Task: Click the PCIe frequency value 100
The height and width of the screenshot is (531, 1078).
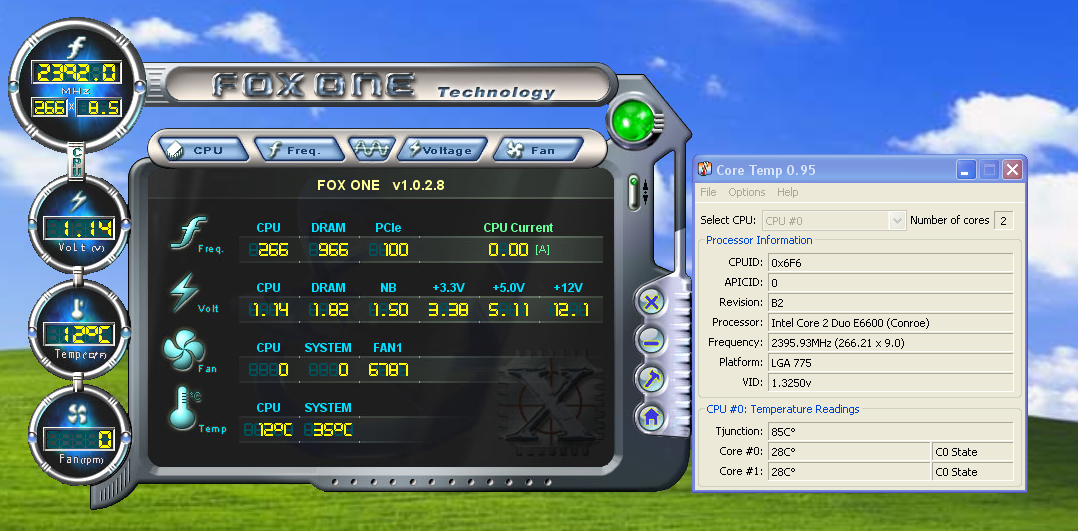Action: pos(388,250)
